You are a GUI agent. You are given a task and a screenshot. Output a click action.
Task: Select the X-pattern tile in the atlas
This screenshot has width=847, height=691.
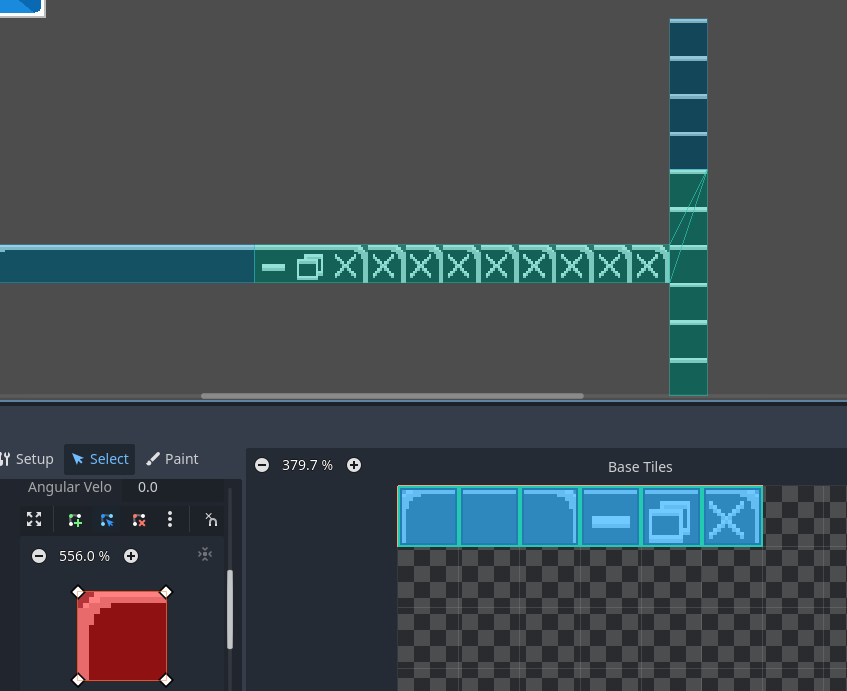[x=732, y=517]
